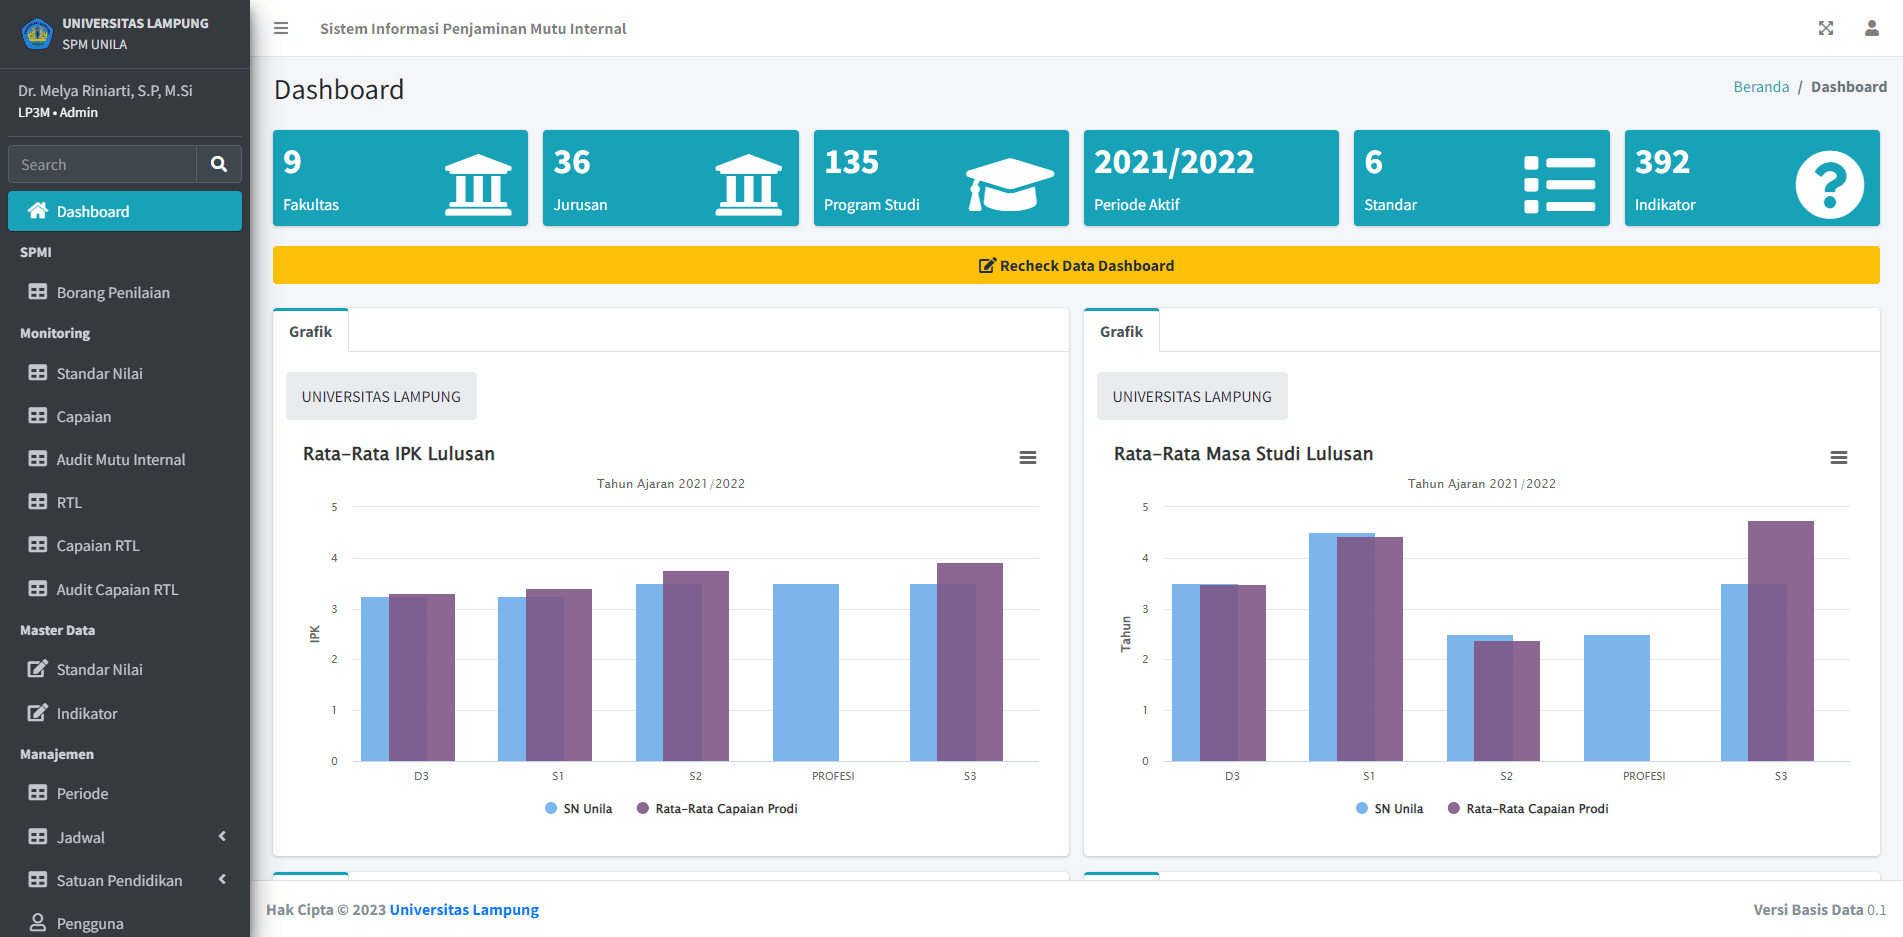Click the sidebar Search input field

click(x=102, y=164)
